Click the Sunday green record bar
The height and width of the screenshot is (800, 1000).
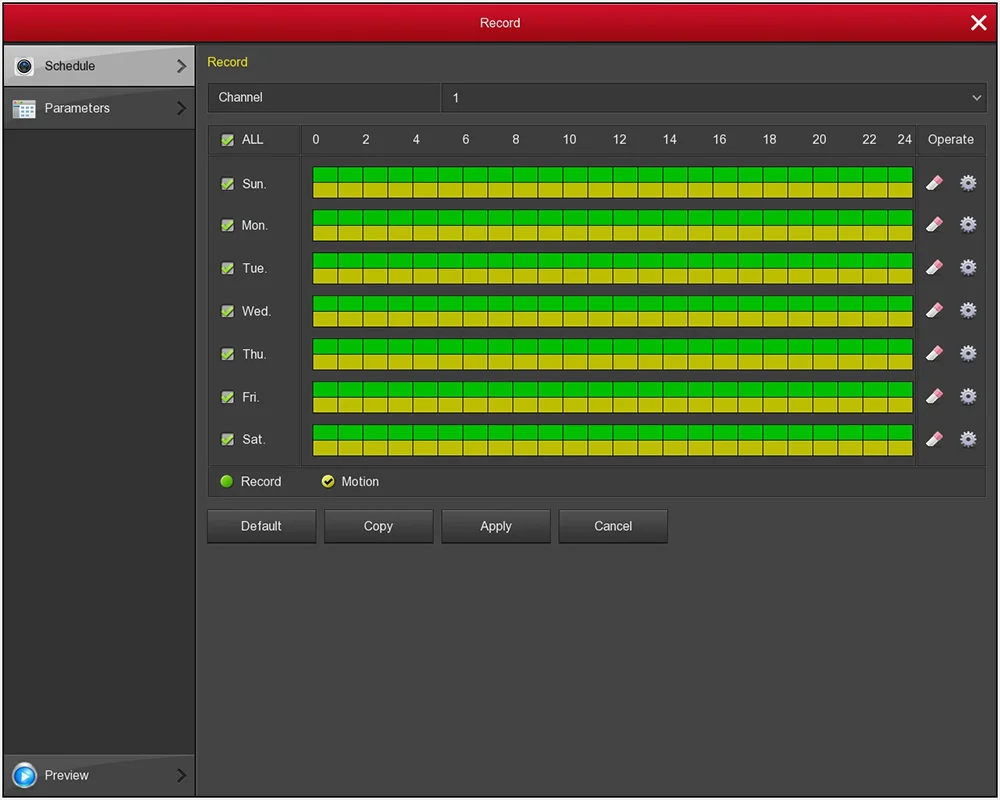coord(612,175)
